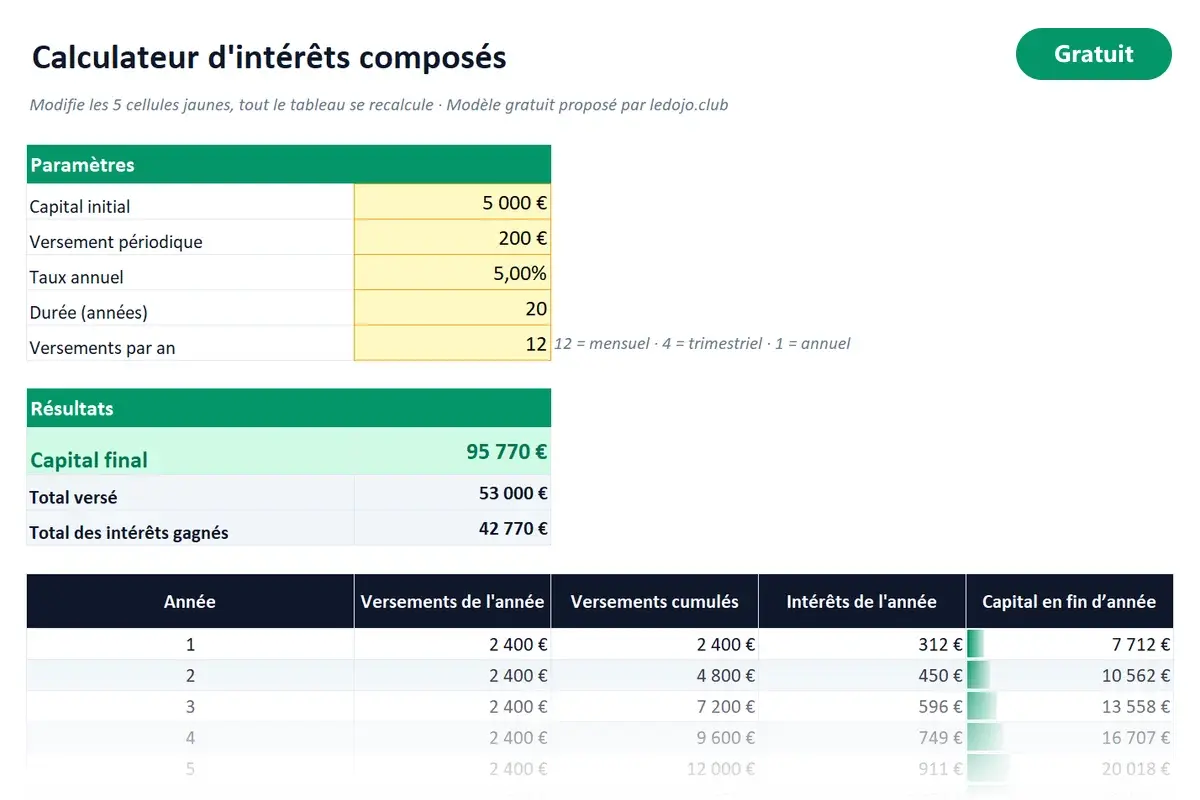Select the end-of-year capital 10 562 €
Screen dimensions: 1200x800
coord(1069,675)
